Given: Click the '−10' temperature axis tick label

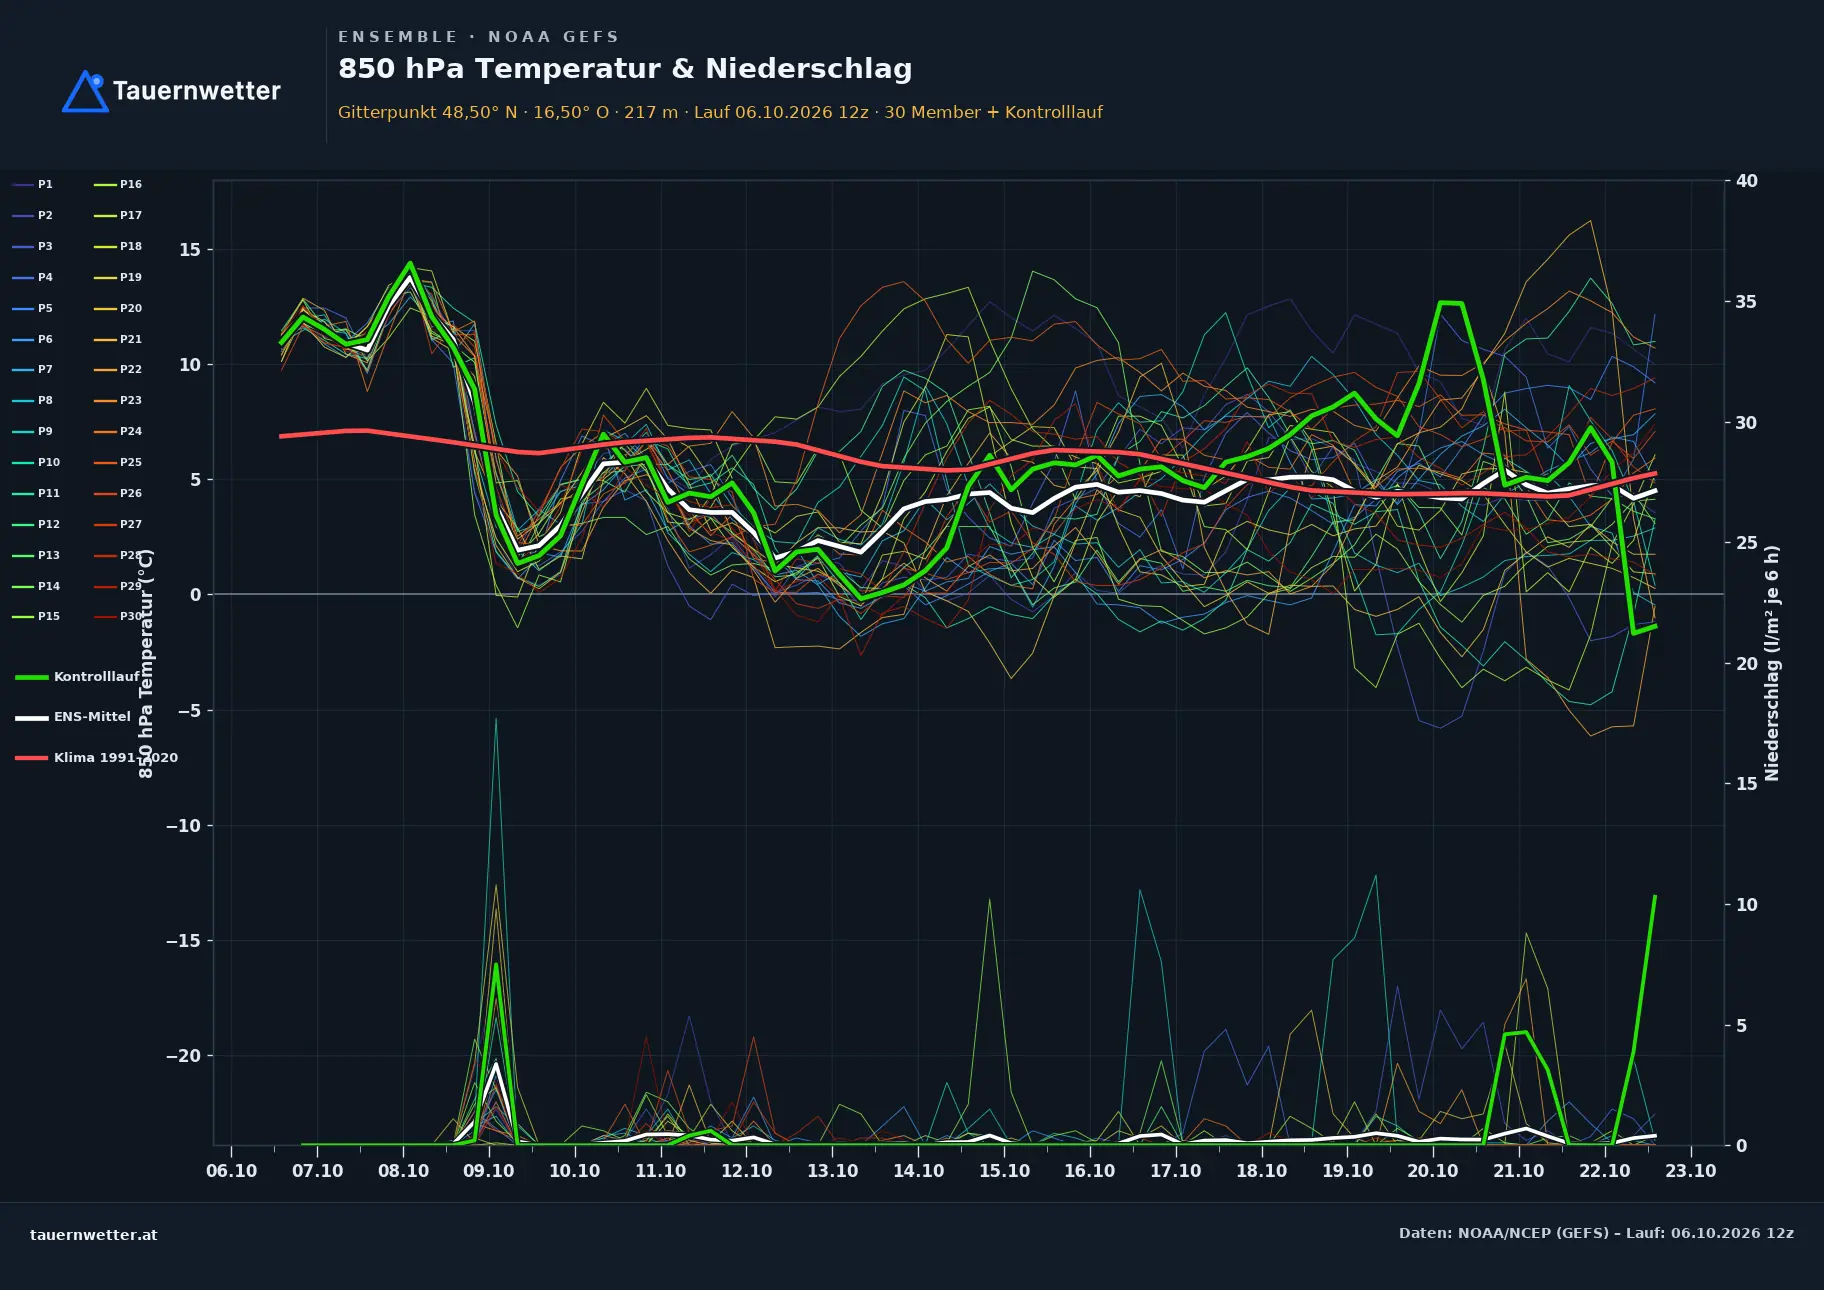Looking at the screenshot, I should coord(184,826).
